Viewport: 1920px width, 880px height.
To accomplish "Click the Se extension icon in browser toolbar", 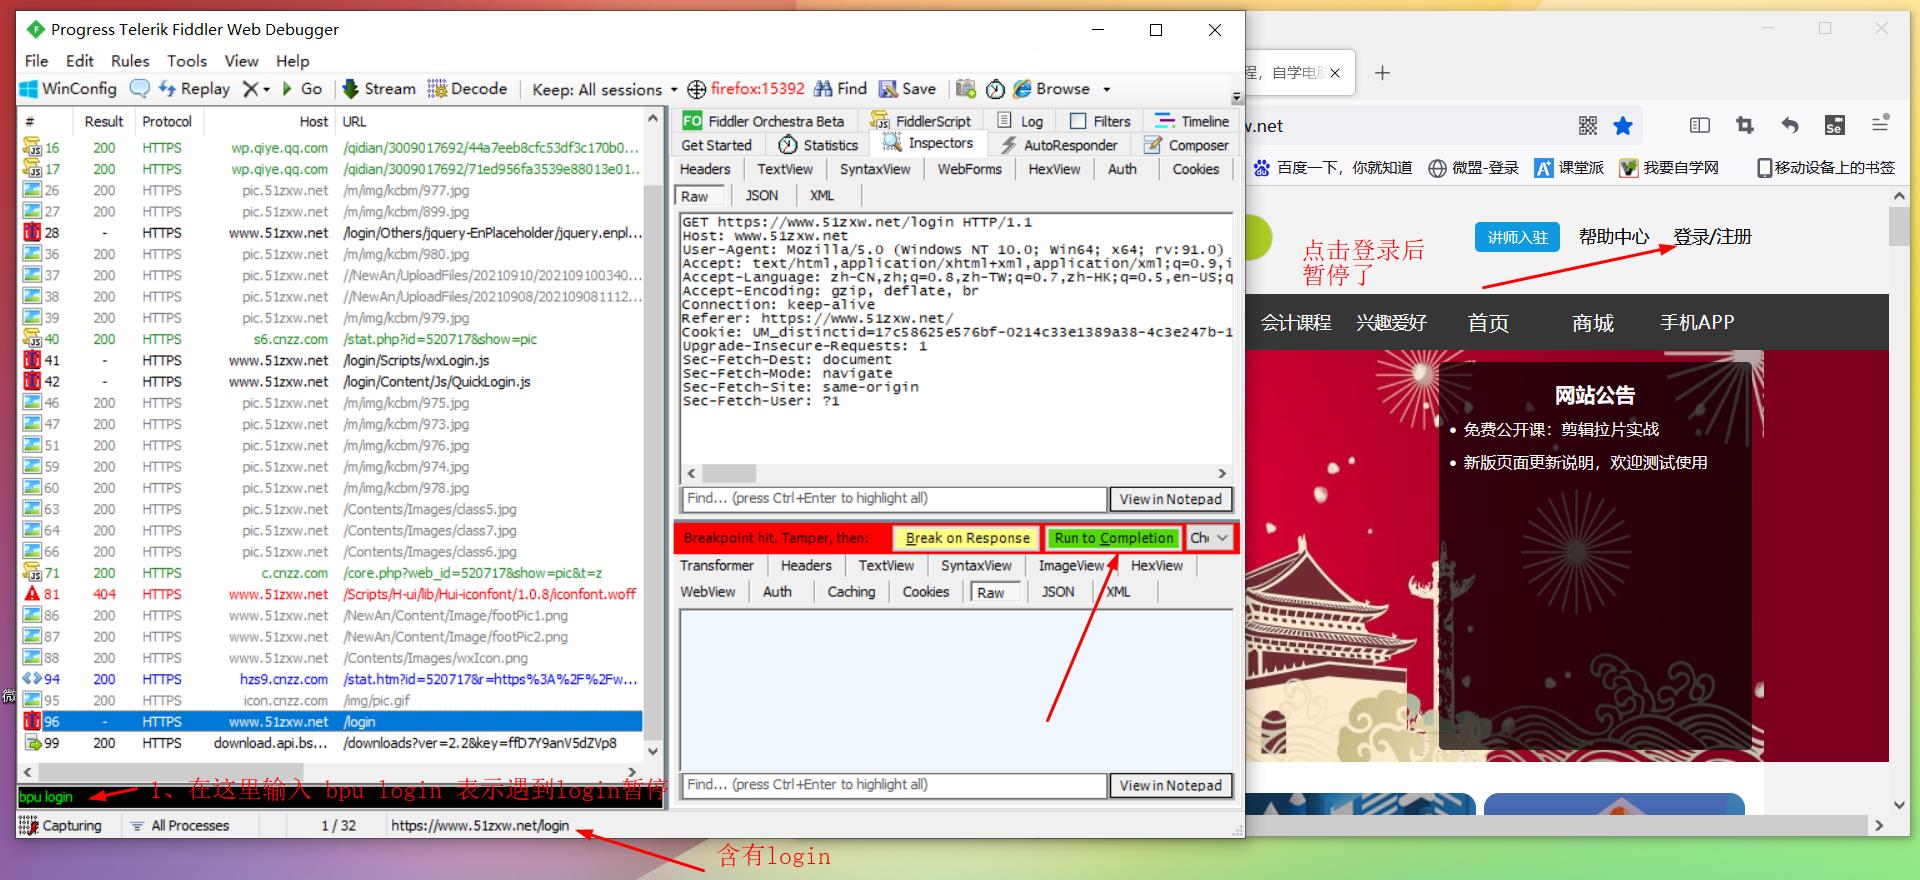I will (x=1834, y=125).
